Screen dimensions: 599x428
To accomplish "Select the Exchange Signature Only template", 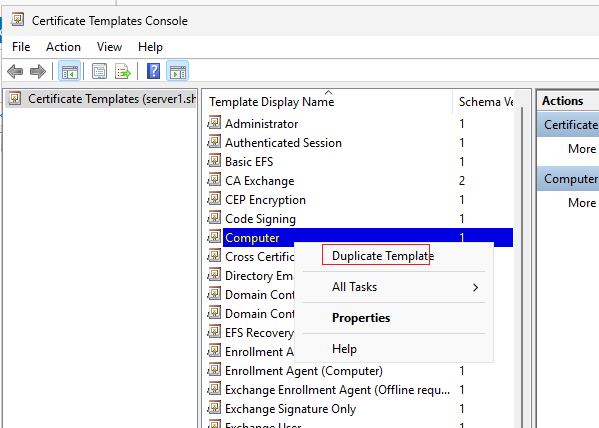I will coord(290,409).
